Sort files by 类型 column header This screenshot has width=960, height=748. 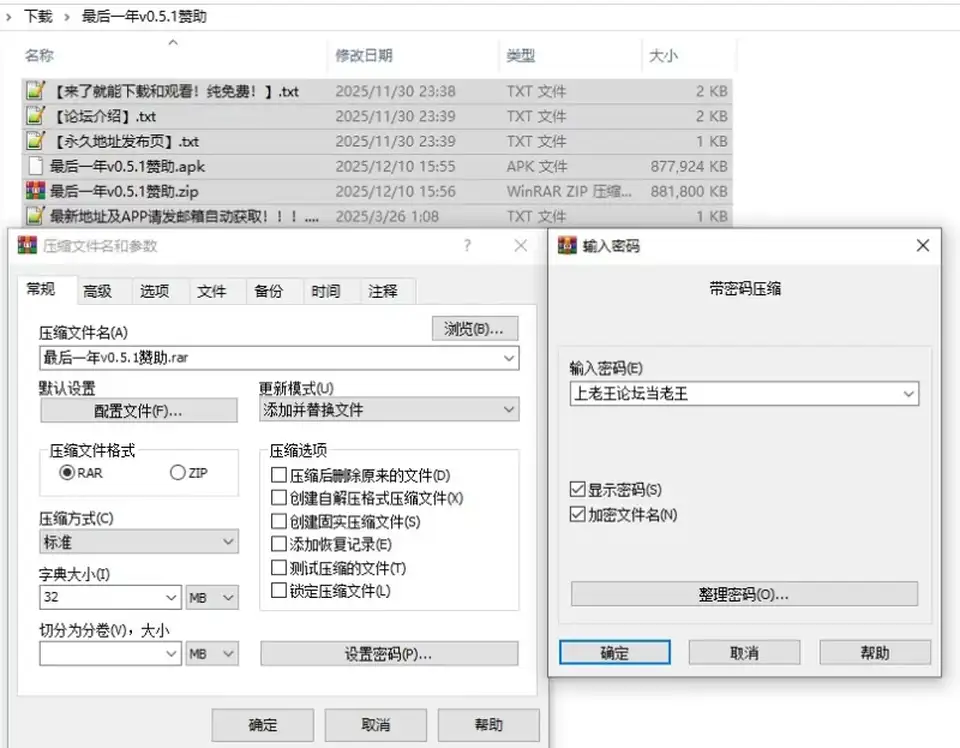[x=520, y=56]
